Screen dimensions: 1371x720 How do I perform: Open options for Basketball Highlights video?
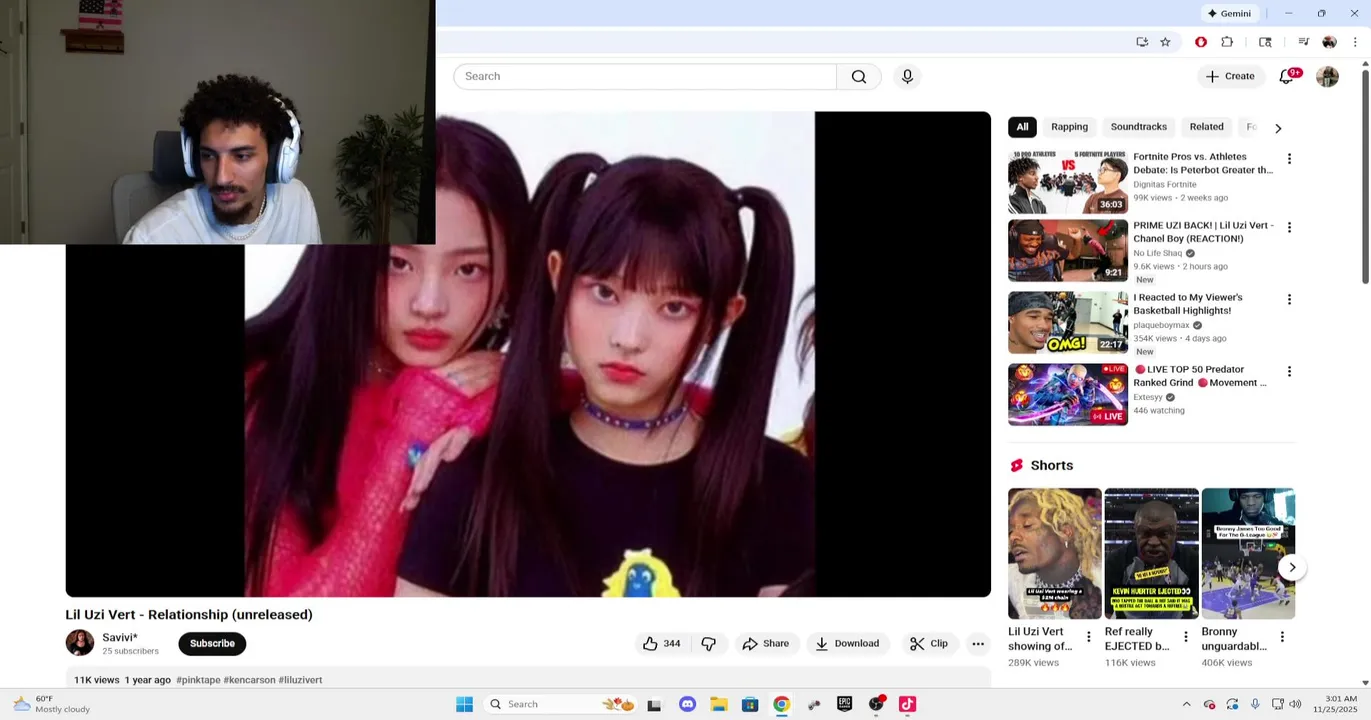(1289, 300)
